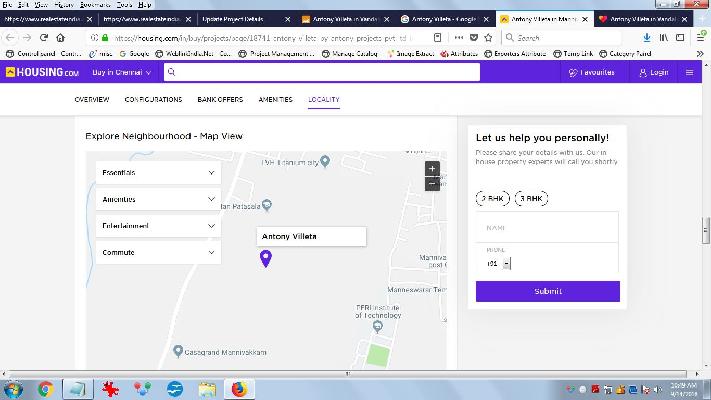Screen dimensions: 711x400
Task: Show more bookmarks chevron
Action: (700, 54)
